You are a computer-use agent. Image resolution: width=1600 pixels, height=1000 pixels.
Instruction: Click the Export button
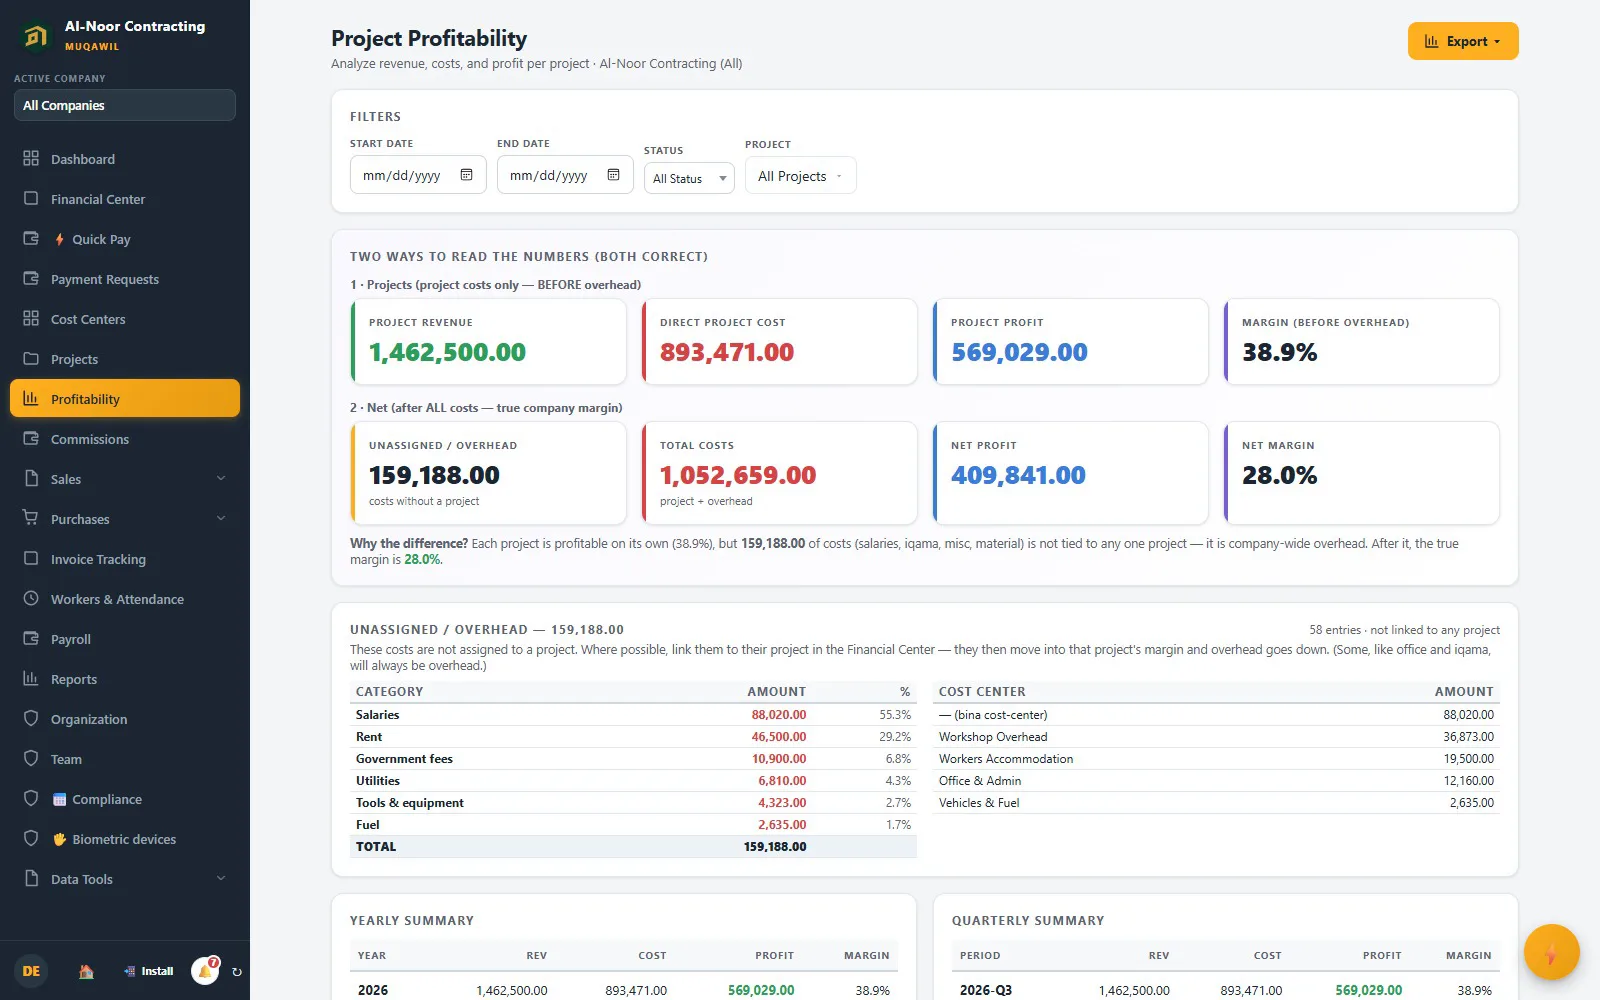[1463, 41]
